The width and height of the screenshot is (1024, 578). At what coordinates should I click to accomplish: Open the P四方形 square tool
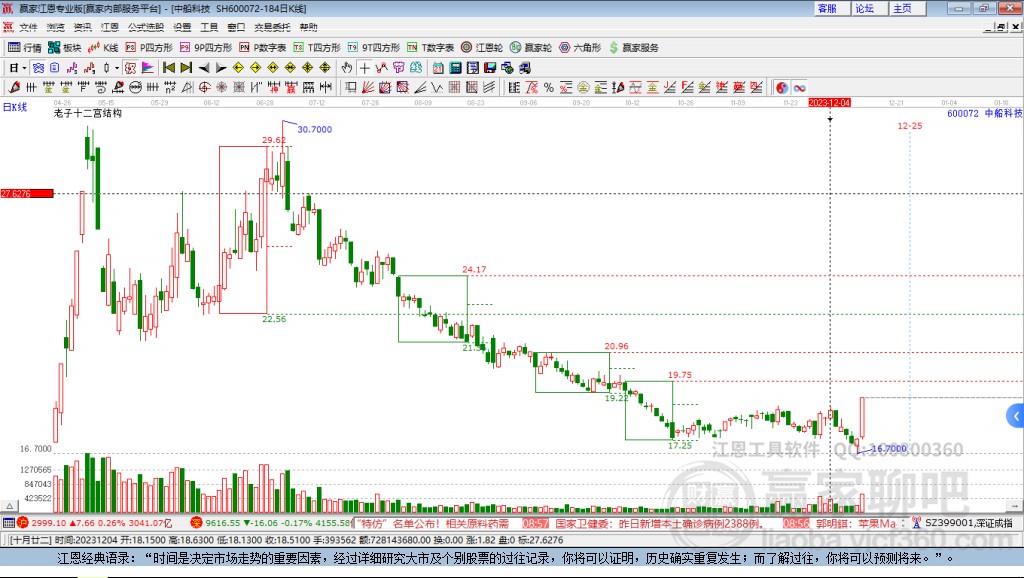(149, 48)
